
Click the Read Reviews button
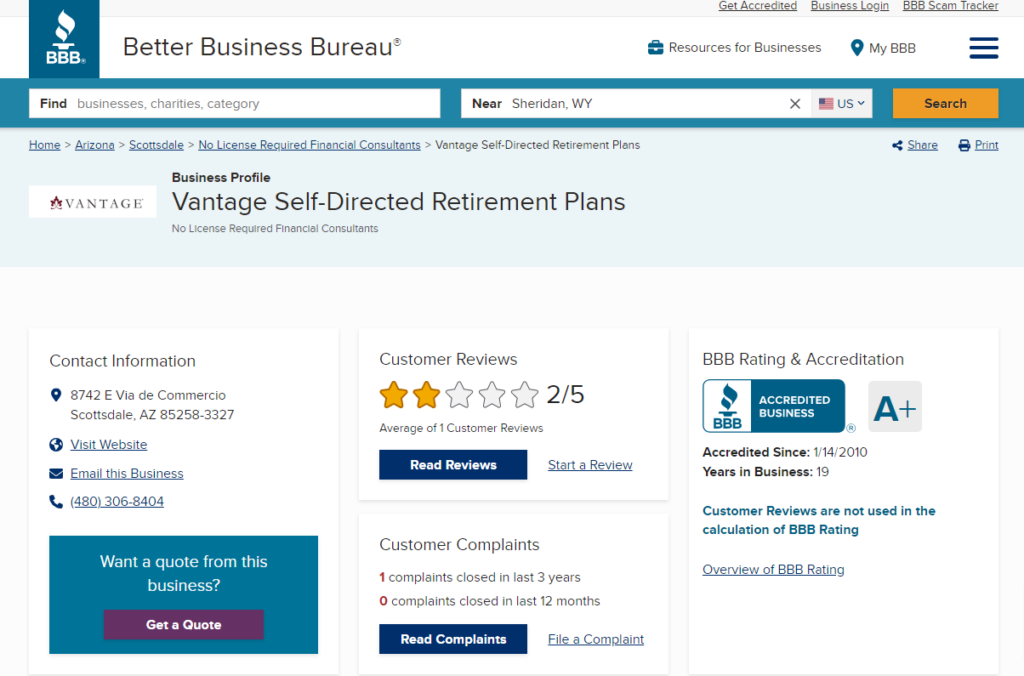pos(453,464)
